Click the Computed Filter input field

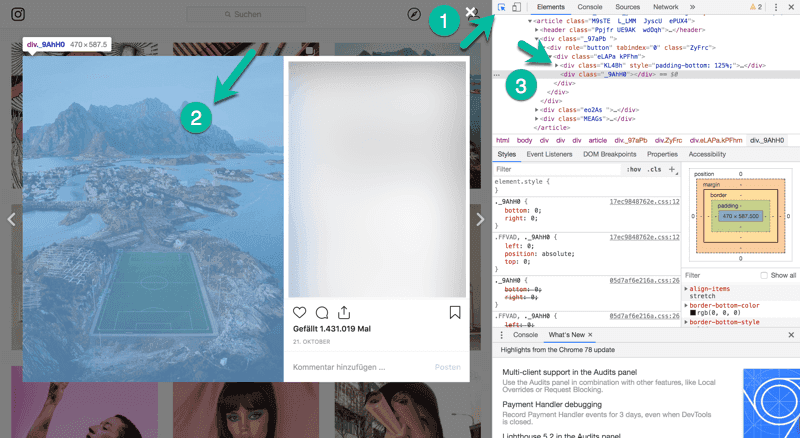coord(721,275)
